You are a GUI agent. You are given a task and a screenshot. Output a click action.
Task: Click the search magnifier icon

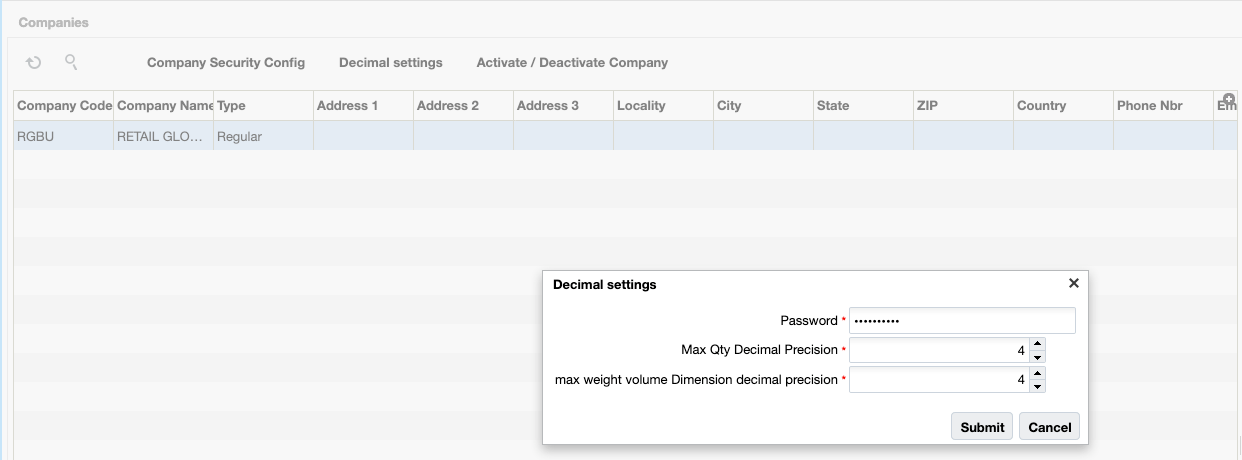tap(71, 62)
